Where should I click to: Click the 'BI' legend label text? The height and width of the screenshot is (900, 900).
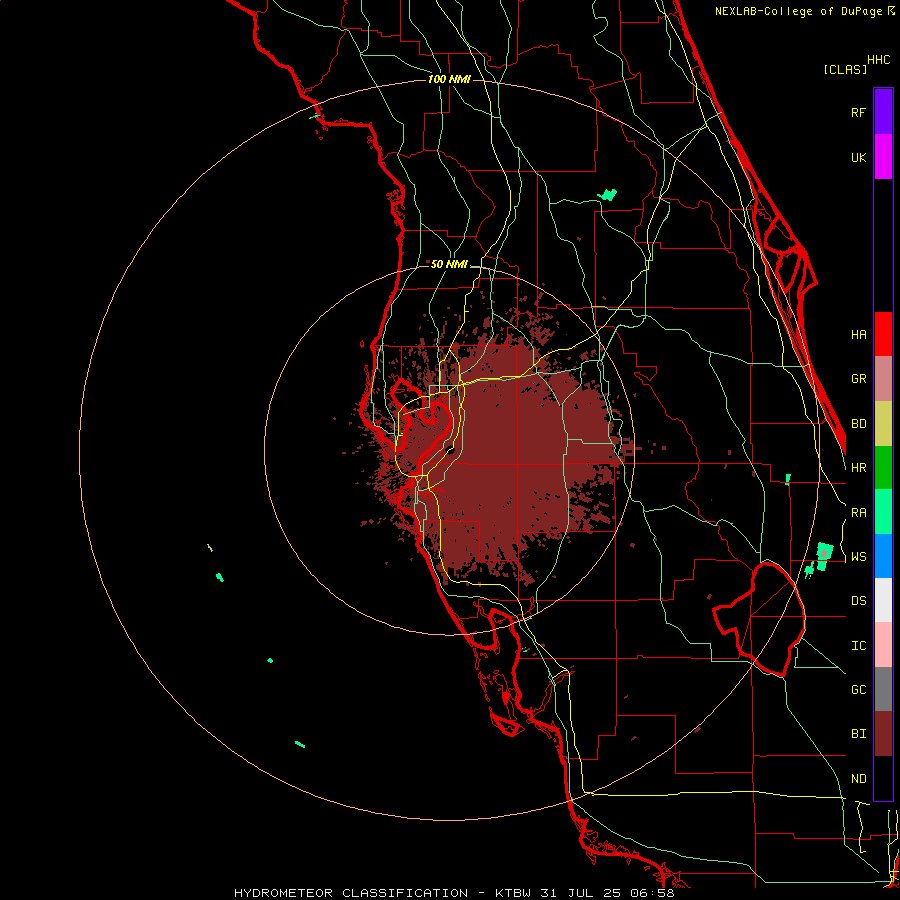858,734
